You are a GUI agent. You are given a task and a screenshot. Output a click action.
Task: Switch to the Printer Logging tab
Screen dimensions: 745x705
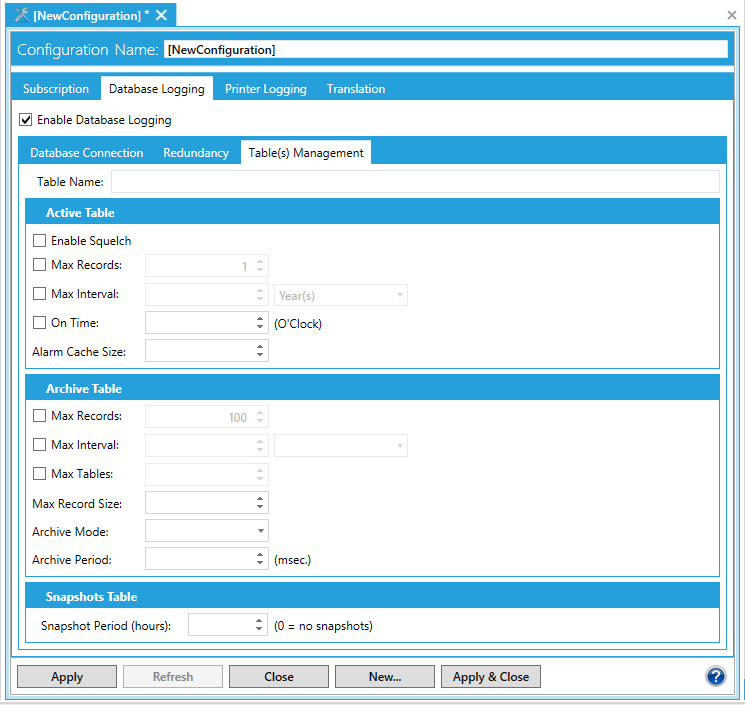[265, 89]
